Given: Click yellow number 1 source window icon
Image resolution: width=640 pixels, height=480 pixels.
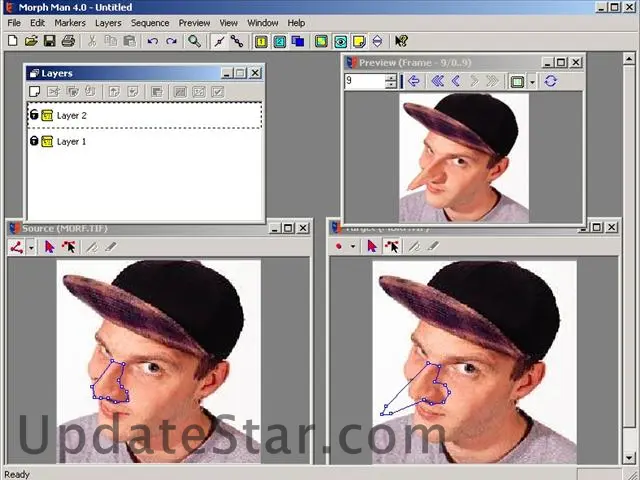Looking at the screenshot, I should (261, 41).
